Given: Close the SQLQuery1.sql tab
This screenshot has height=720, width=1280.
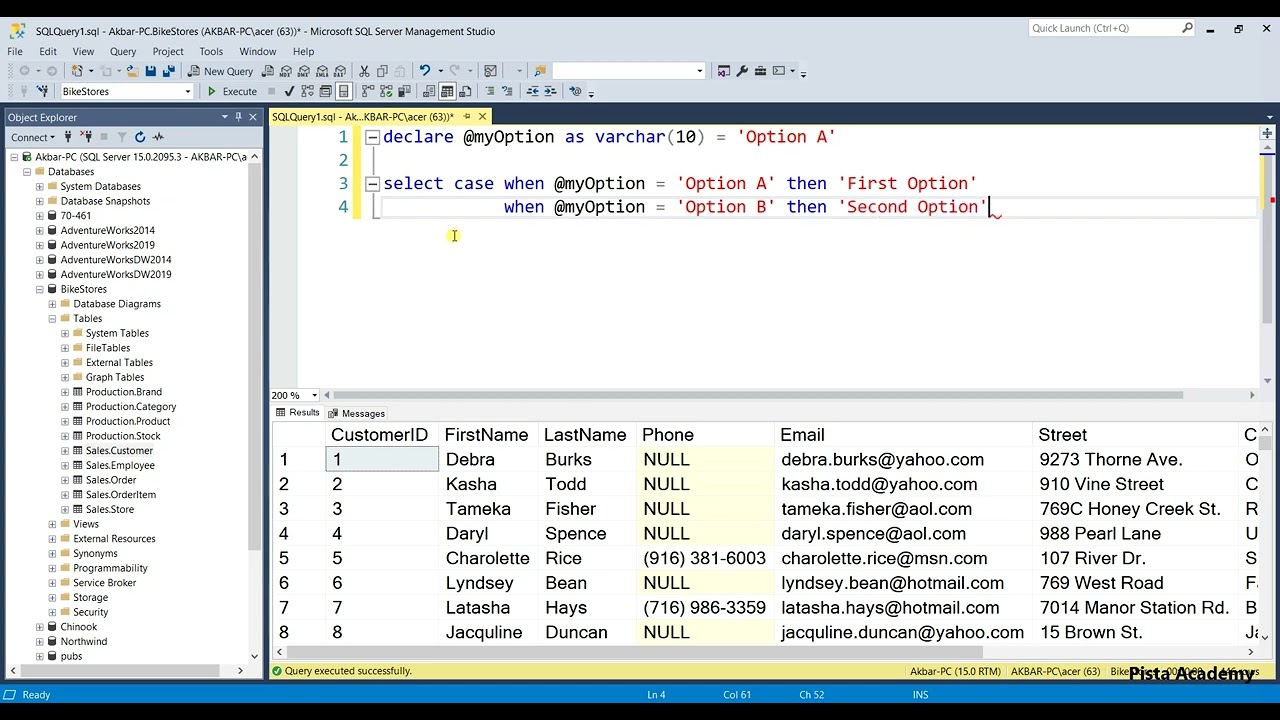Looking at the screenshot, I should 482,117.
